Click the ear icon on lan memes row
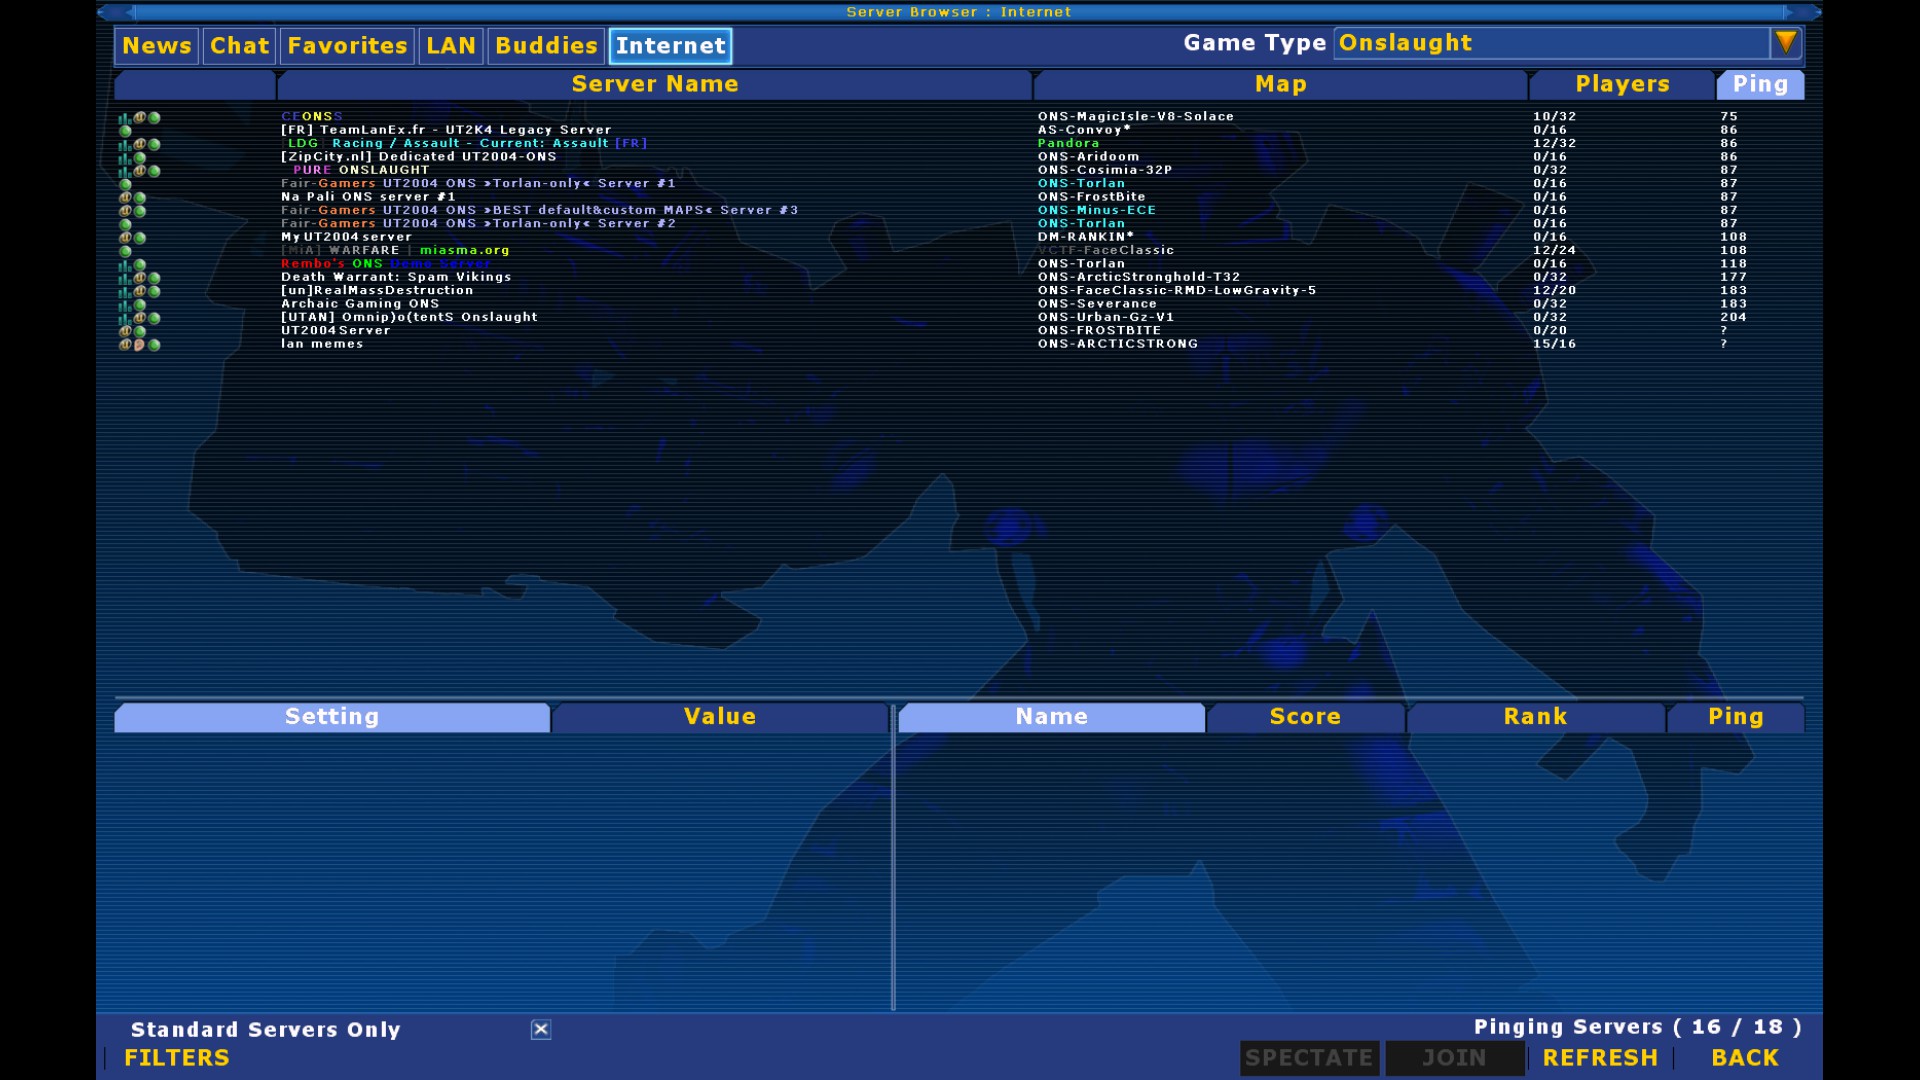Viewport: 1920px width, 1080px height. (139, 345)
